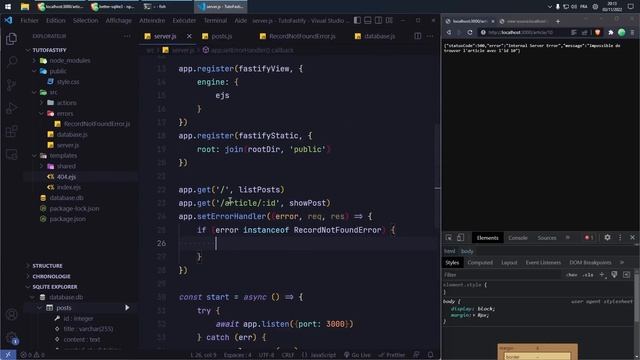Open a new browser tab
The image size is (640, 360).
tap(558, 21)
